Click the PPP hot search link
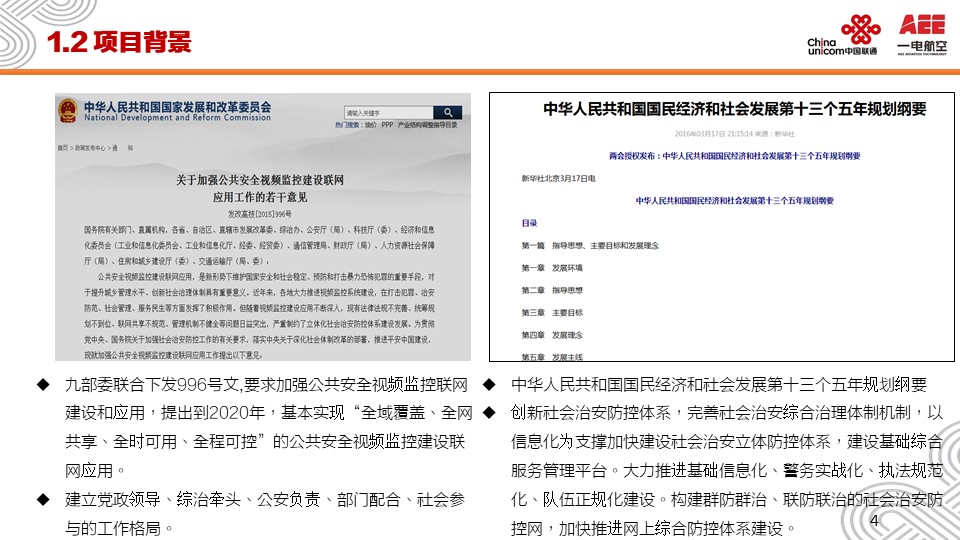 point(387,125)
